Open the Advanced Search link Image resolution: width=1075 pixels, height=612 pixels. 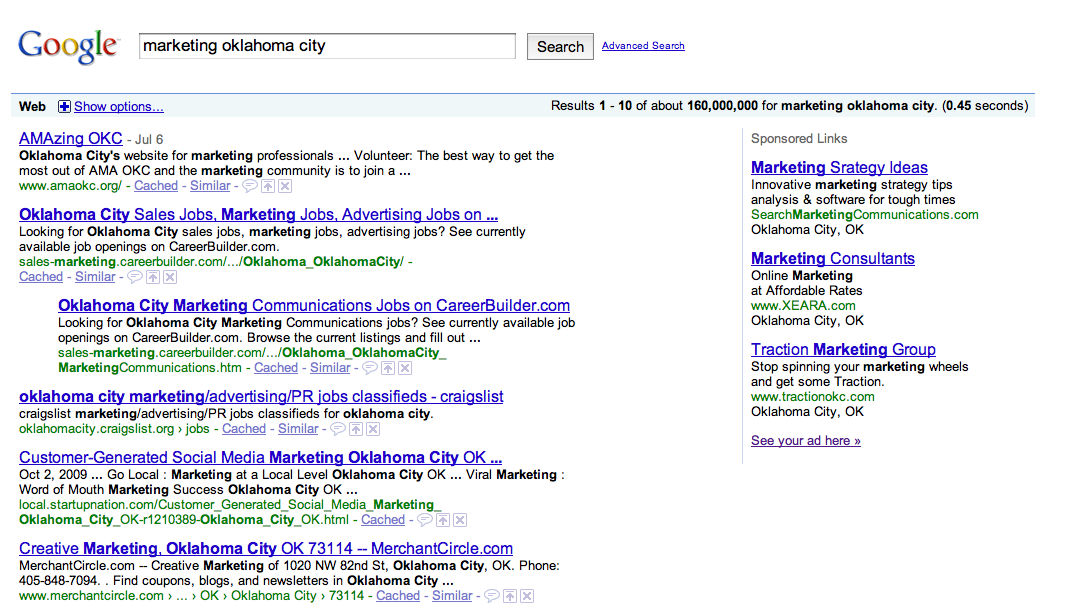(643, 46)
